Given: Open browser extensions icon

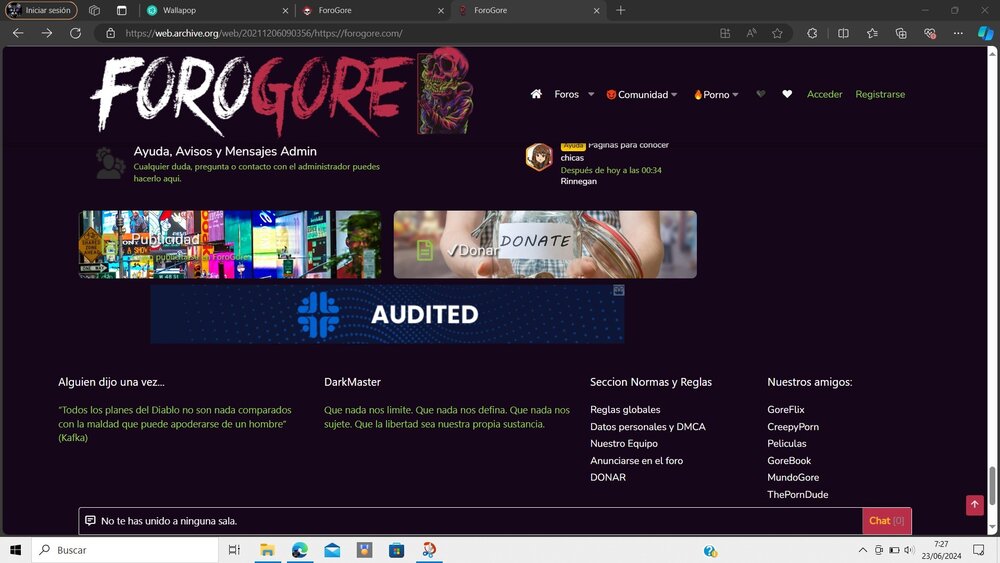Looking at the screenshot, I should coord(812,33).
